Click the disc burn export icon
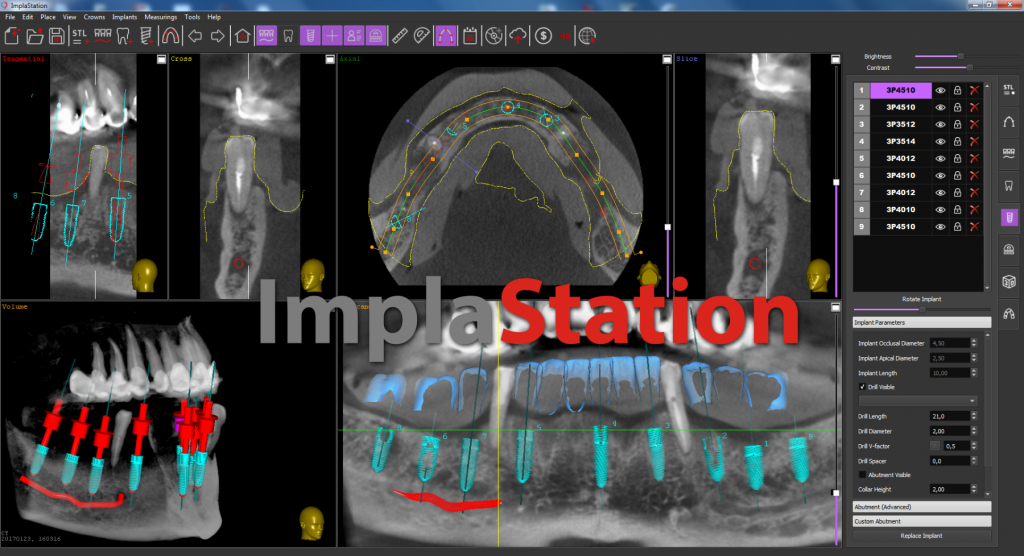 point(494,36)
